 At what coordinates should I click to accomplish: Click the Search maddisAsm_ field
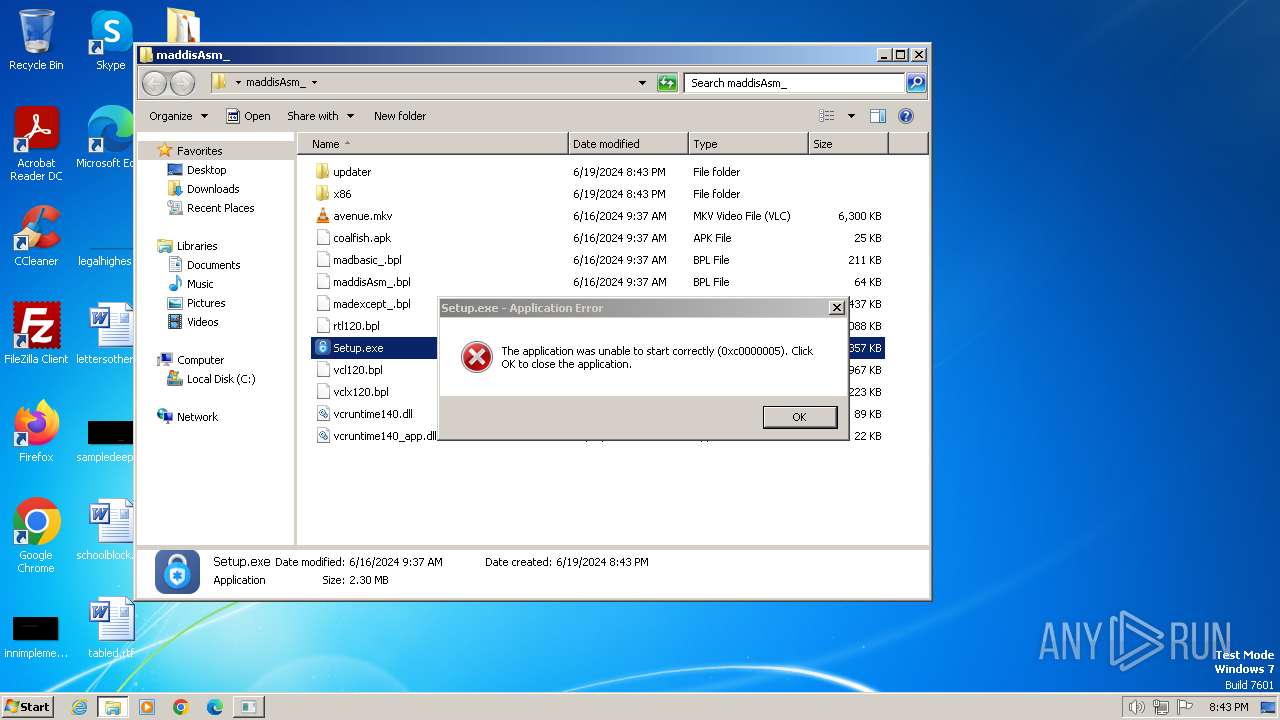coord(795,83)
